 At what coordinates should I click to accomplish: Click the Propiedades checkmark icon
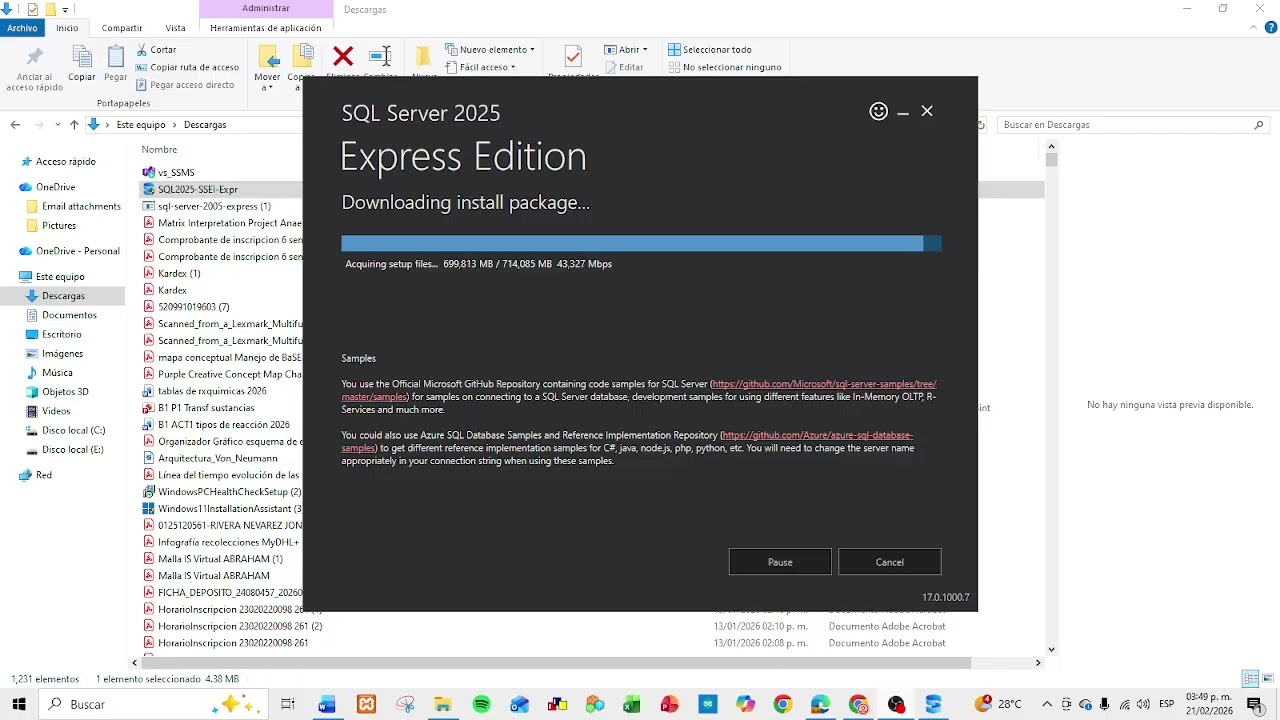[x=573, y=56]
